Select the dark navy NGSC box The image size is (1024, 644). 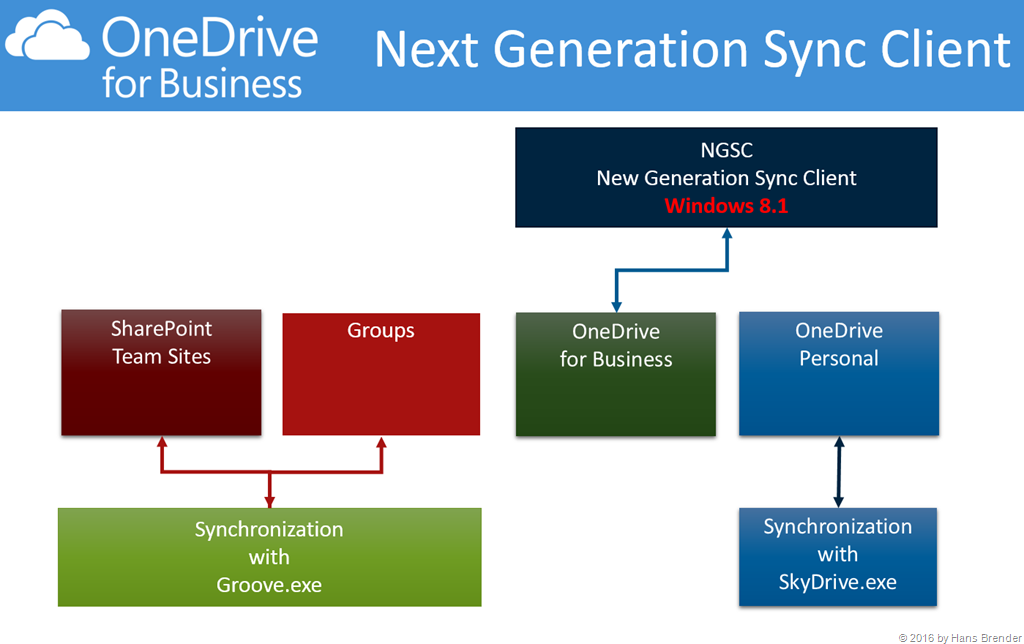[x=727, y=177]
